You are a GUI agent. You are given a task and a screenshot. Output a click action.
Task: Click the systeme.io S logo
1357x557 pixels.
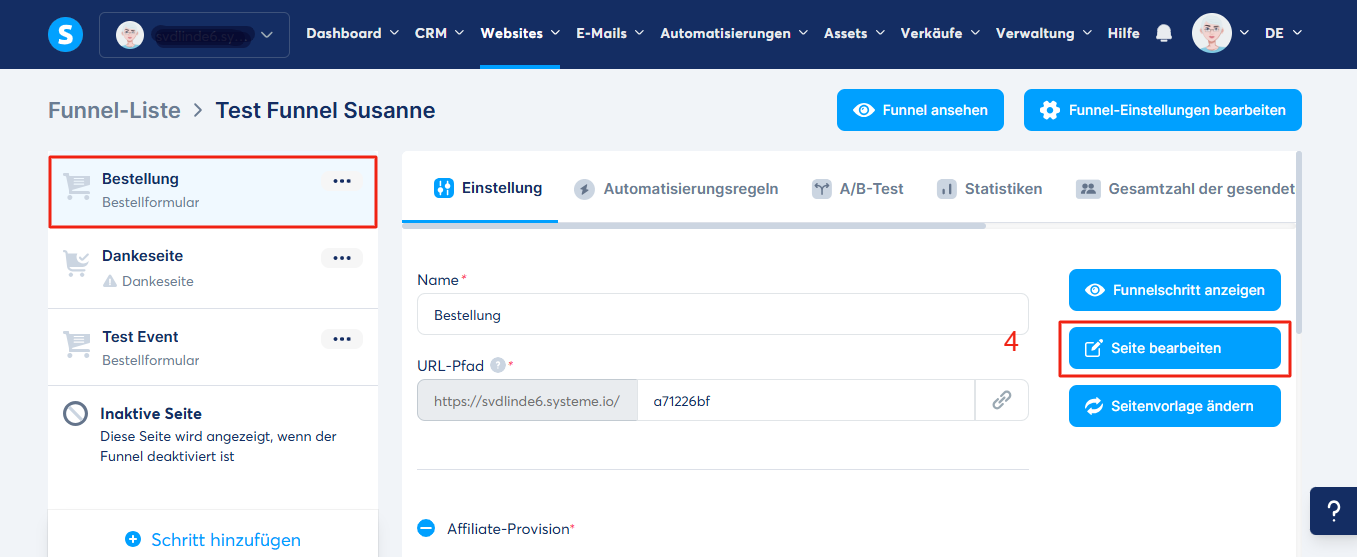tap(65, 34)
